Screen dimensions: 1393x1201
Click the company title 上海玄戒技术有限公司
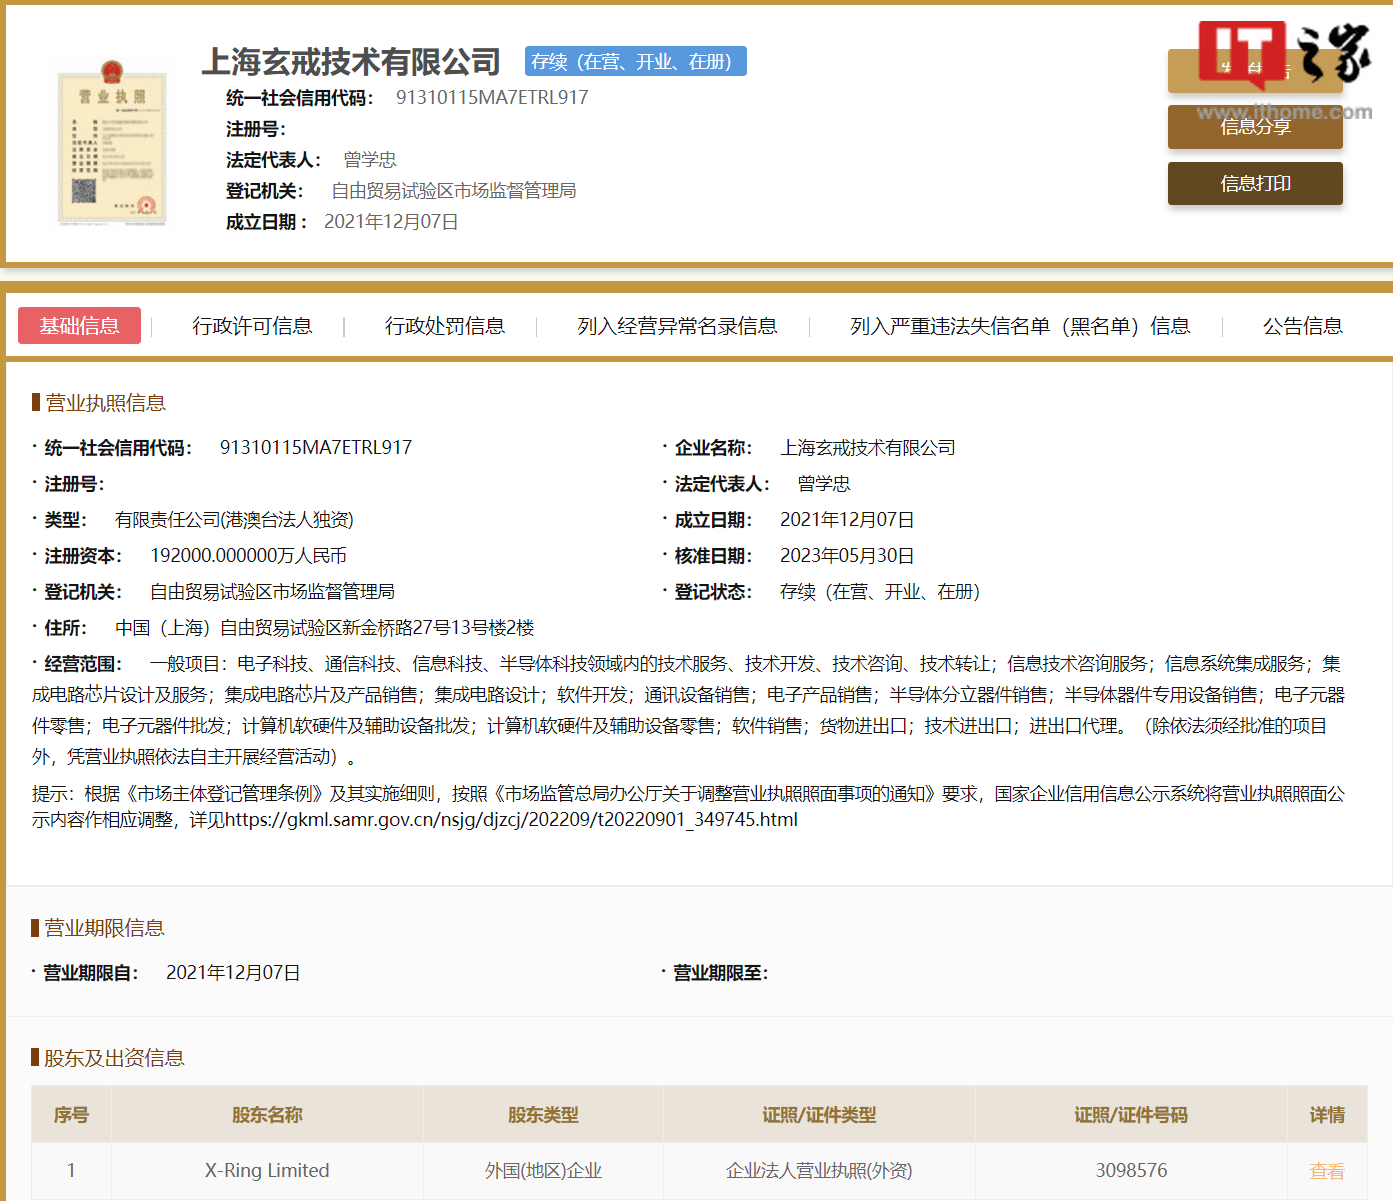[351, 62]
